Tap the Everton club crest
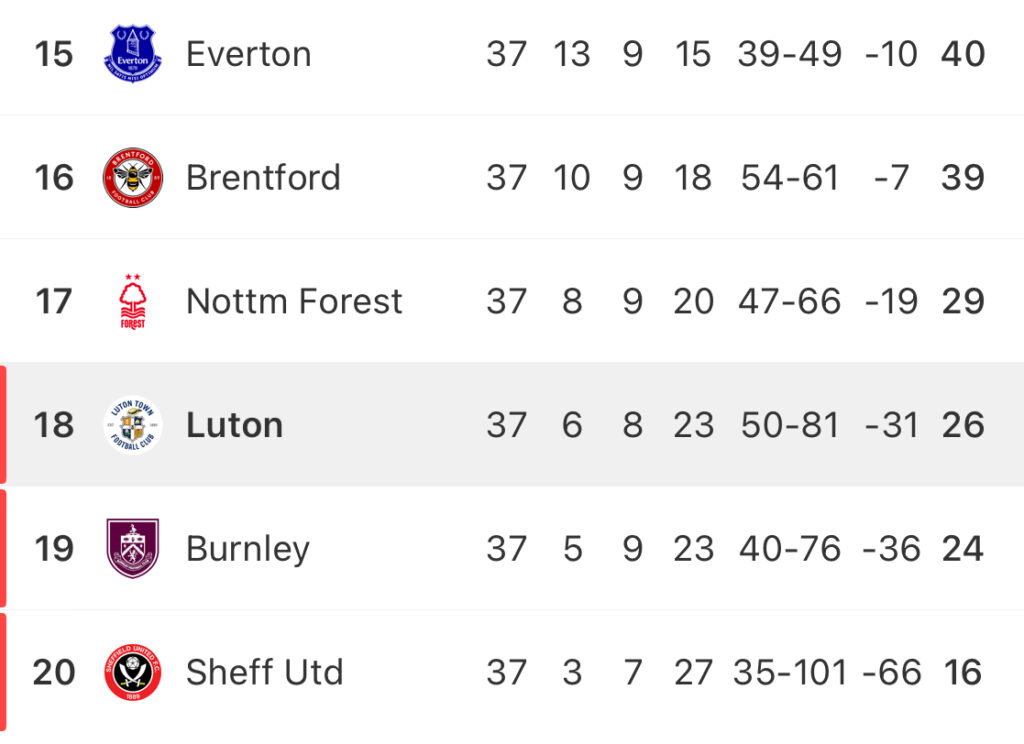Viewport: 1024px width, 744px height. [x=133, y=54]
